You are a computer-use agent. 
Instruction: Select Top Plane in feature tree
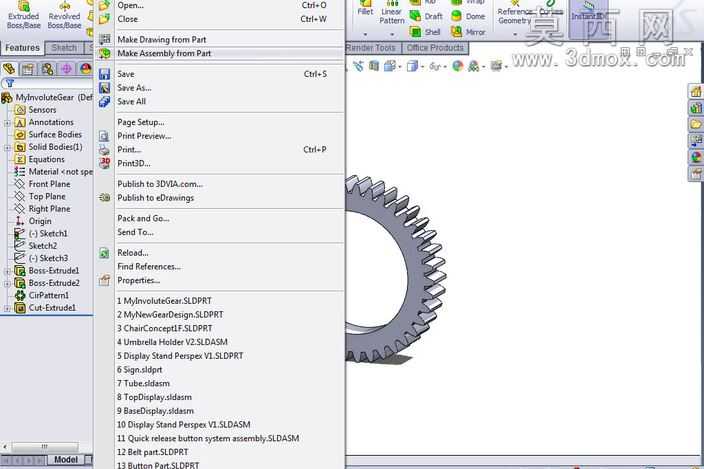tap(40, 197)
